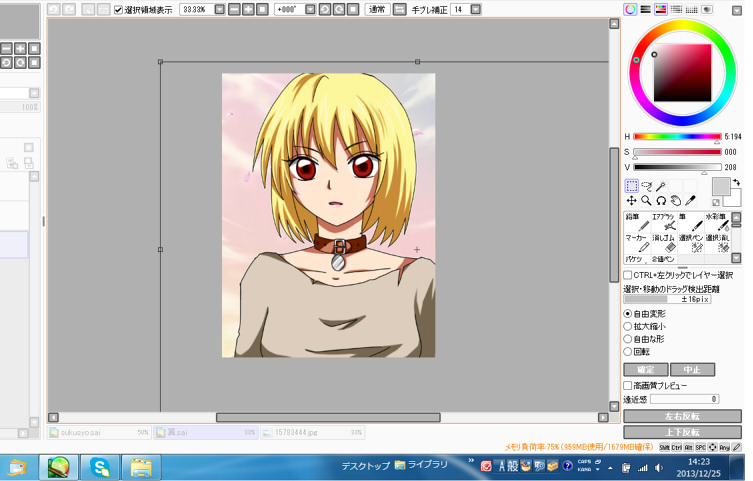Toggle the swatches panel icon
The width and height of the screenshot is (753, 481).
tap(692, 9)
